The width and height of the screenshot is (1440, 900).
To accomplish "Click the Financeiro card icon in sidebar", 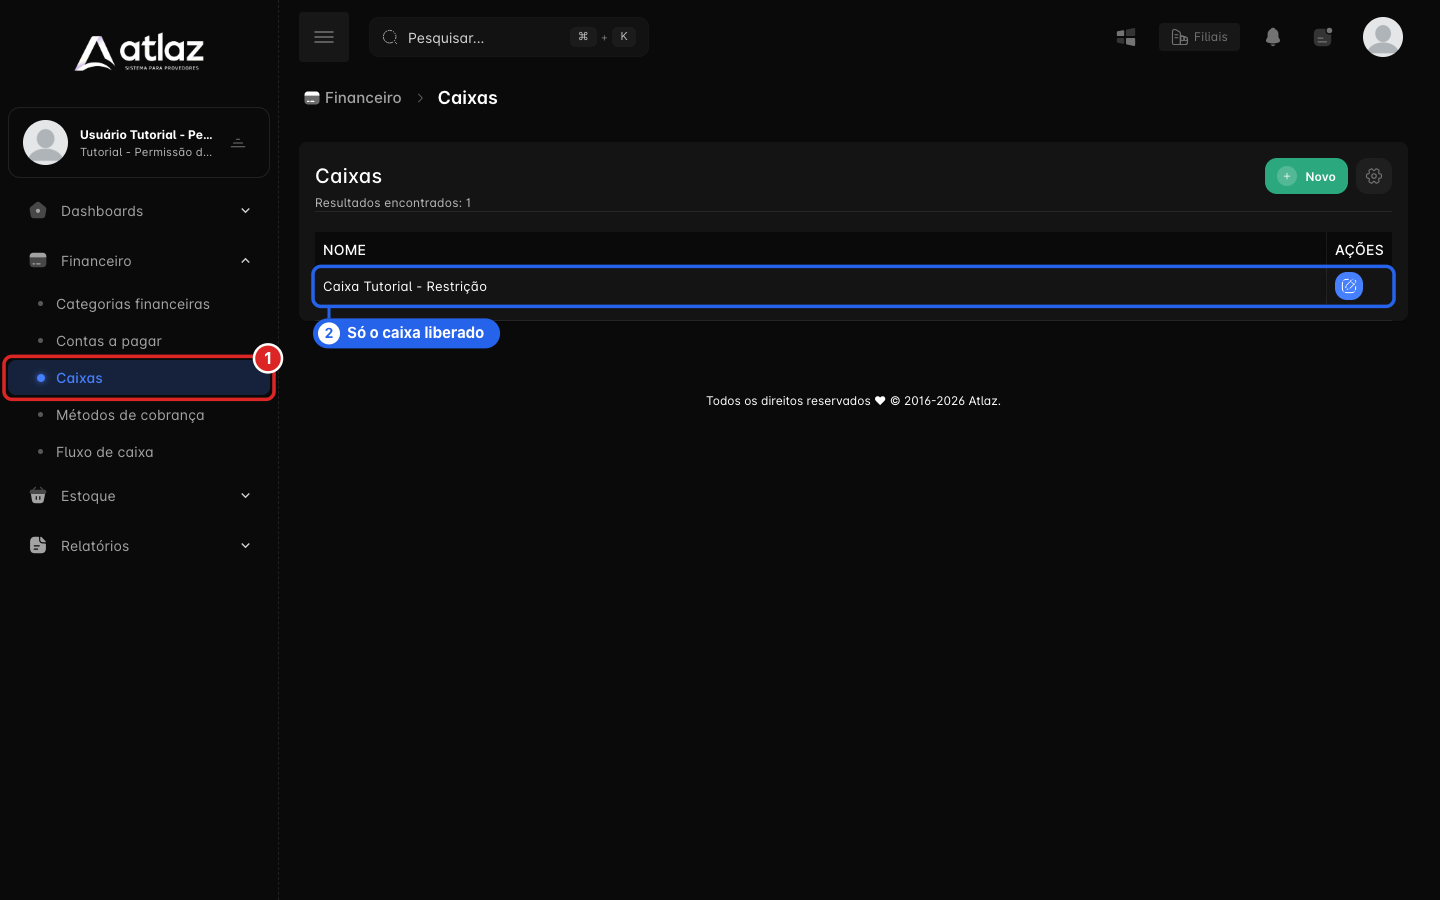I will 38,261.
